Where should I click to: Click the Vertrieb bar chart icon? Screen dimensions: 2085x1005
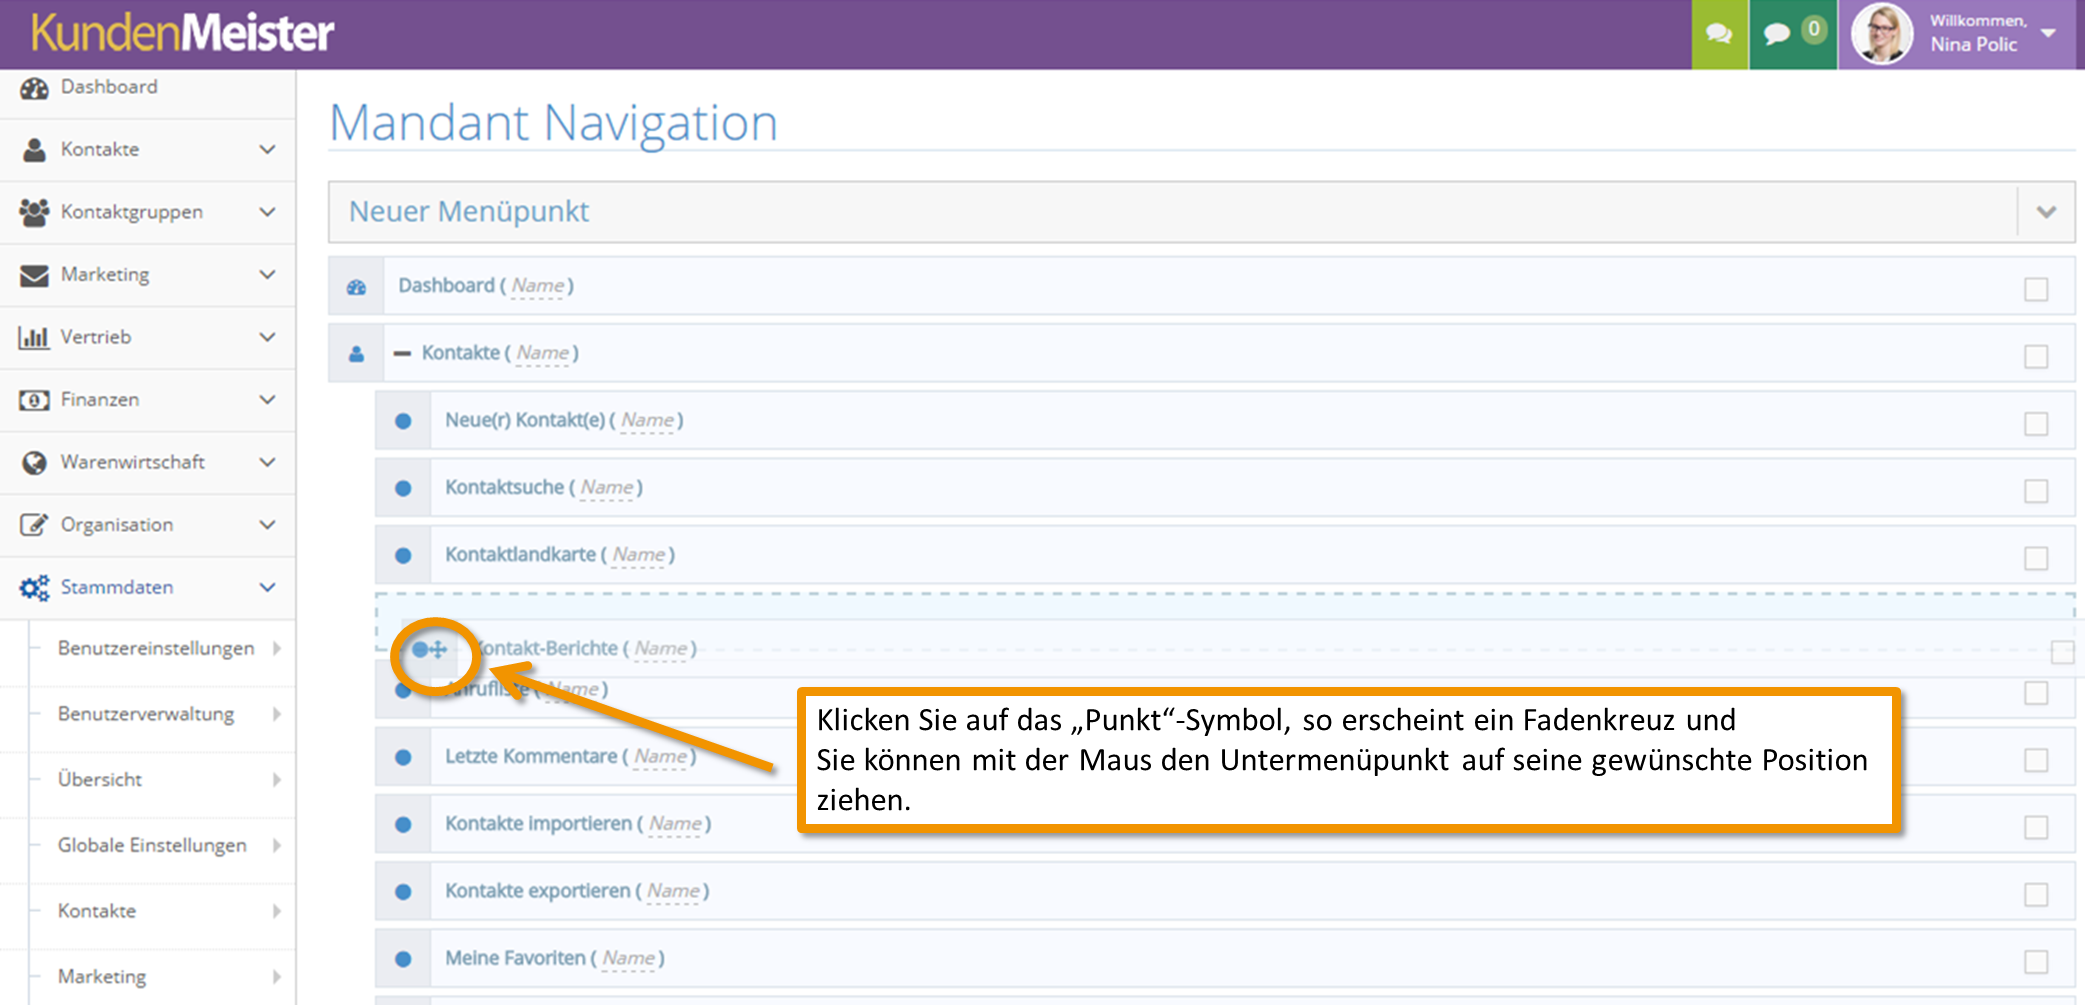tap(34, 337)
